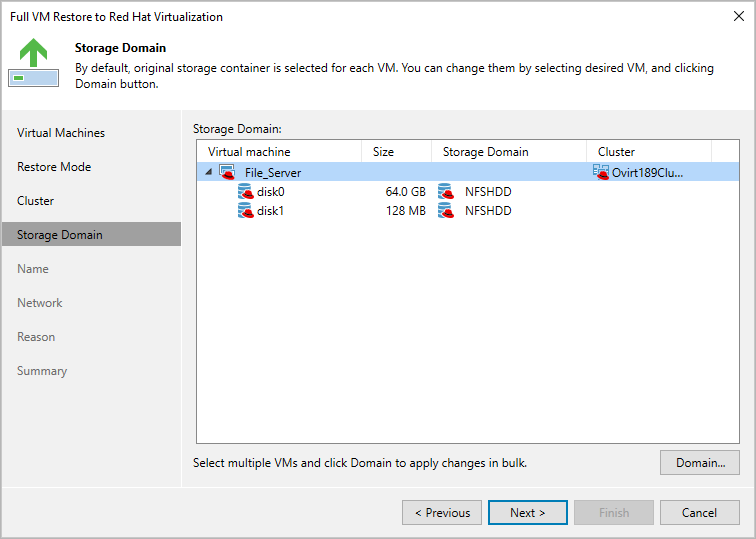Click the 64.0 GB size value
The image size is (756, 539).
(405, 191)
